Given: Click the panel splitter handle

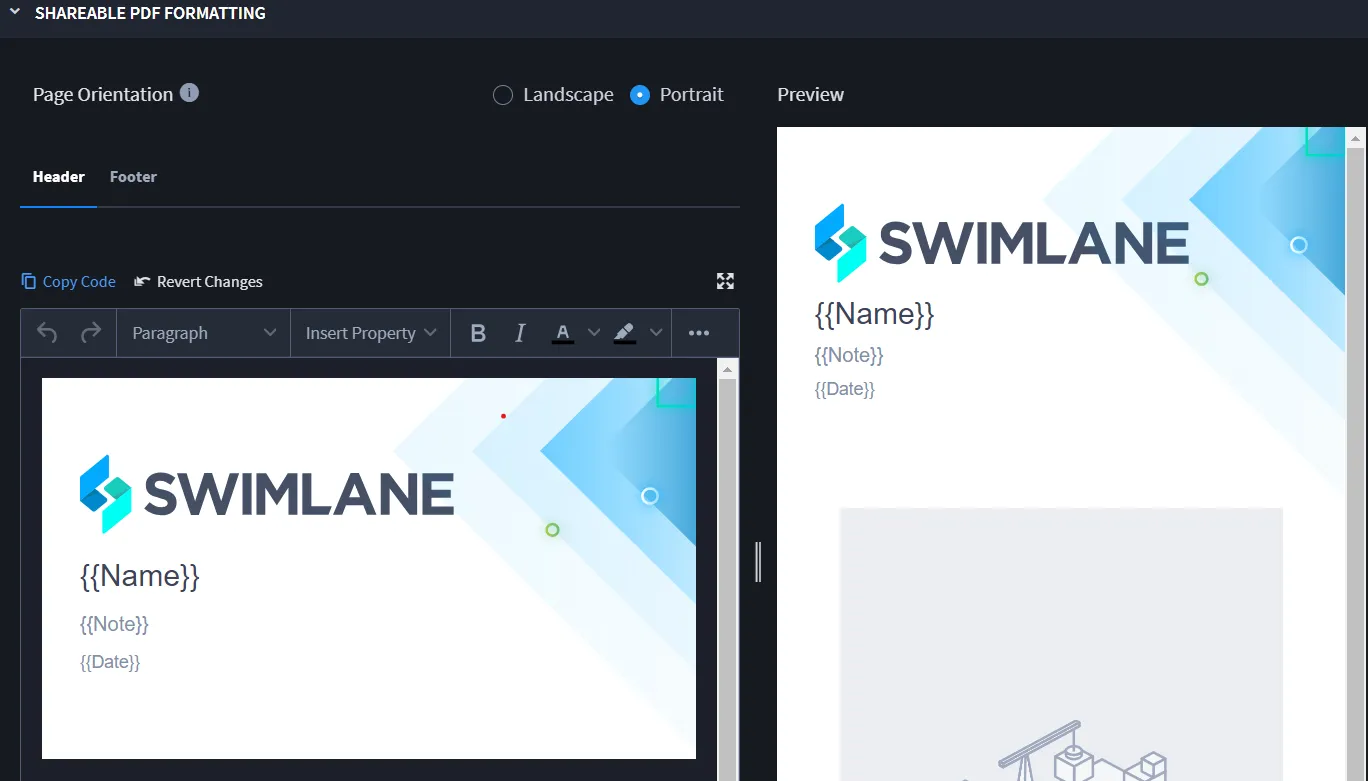Looking at the screenshot, I should coord(758,562).
